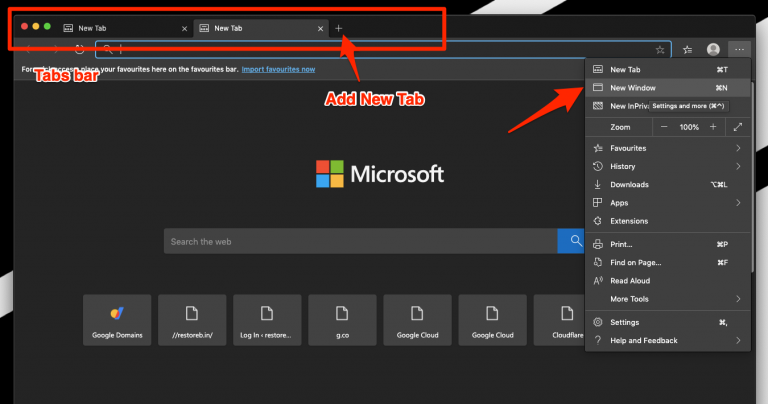The image size is (768, 404).
Task: Click the New Window icon in menu
Action: 598,88
